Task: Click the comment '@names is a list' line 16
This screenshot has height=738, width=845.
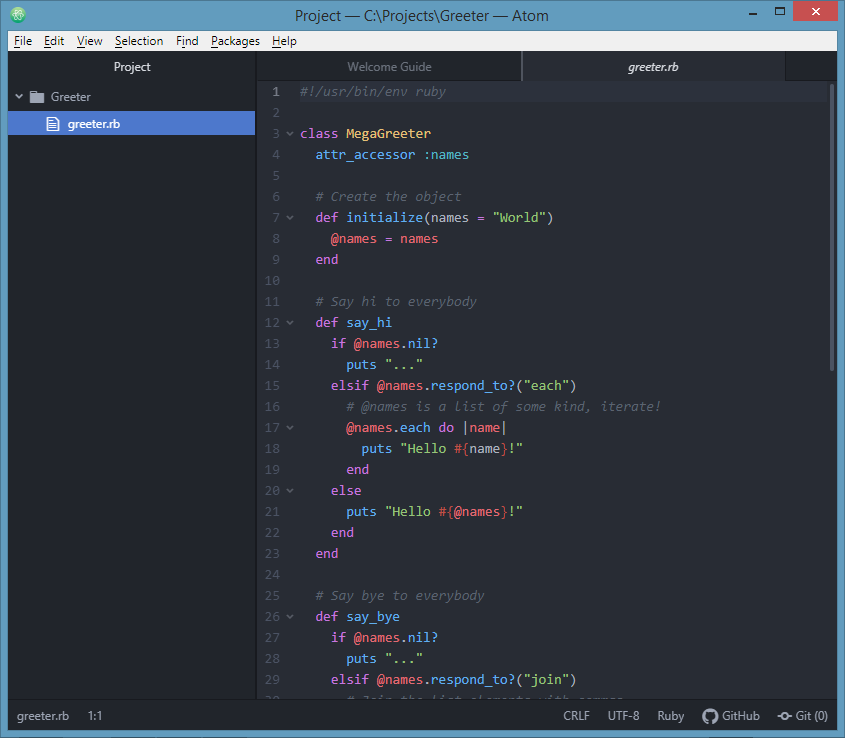Action: (503, 407)
